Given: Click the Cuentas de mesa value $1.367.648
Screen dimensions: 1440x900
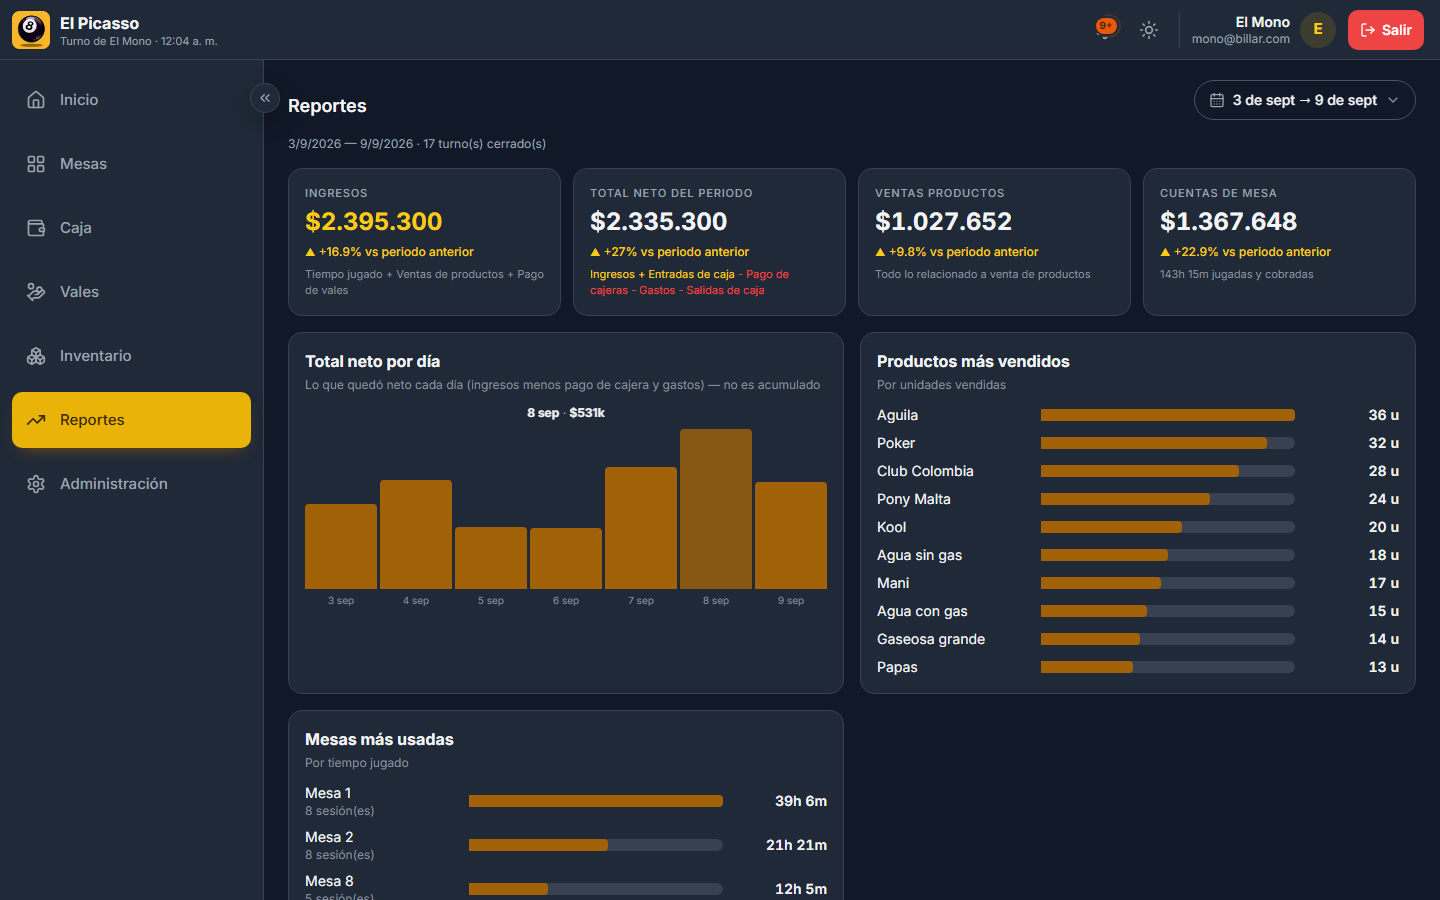Looking at the screenshot, I should (1229, 221).
